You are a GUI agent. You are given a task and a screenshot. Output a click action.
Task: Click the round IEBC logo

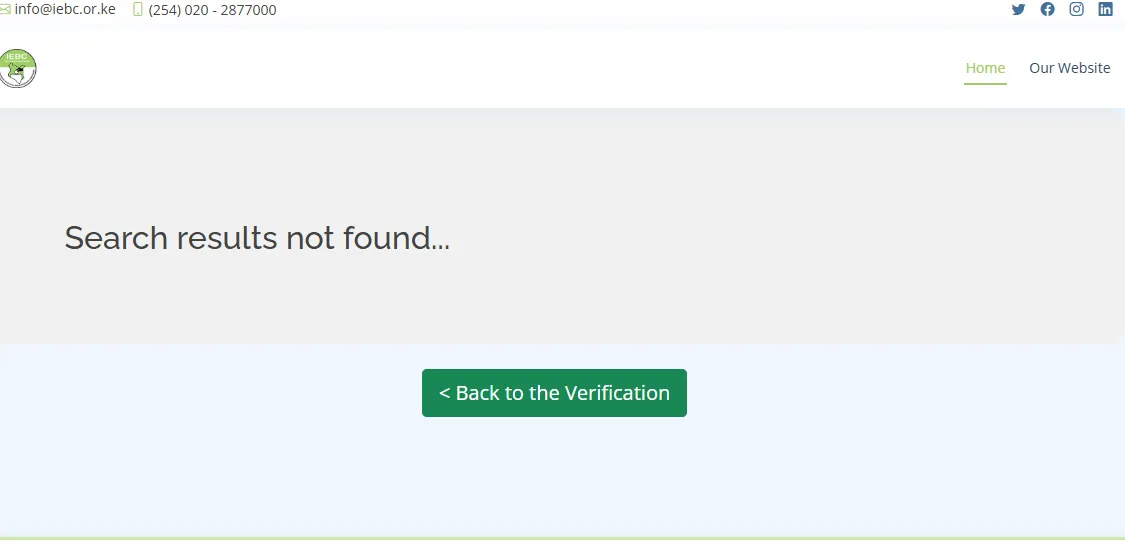click(x=17, y=69)
